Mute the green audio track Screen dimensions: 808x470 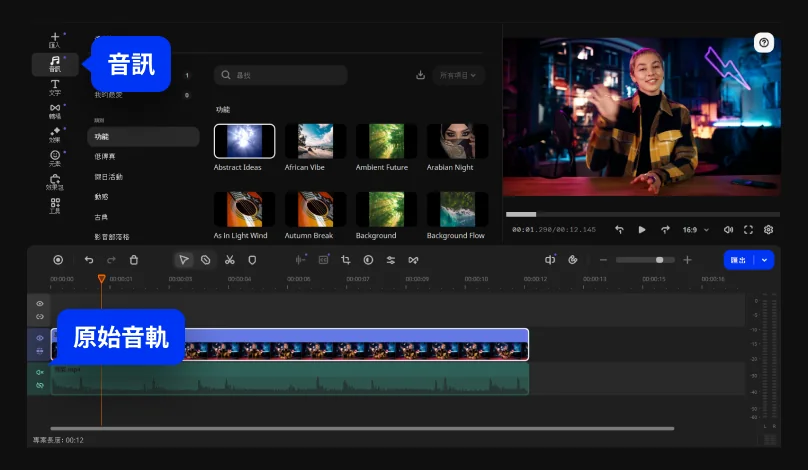tap(40, 372)
